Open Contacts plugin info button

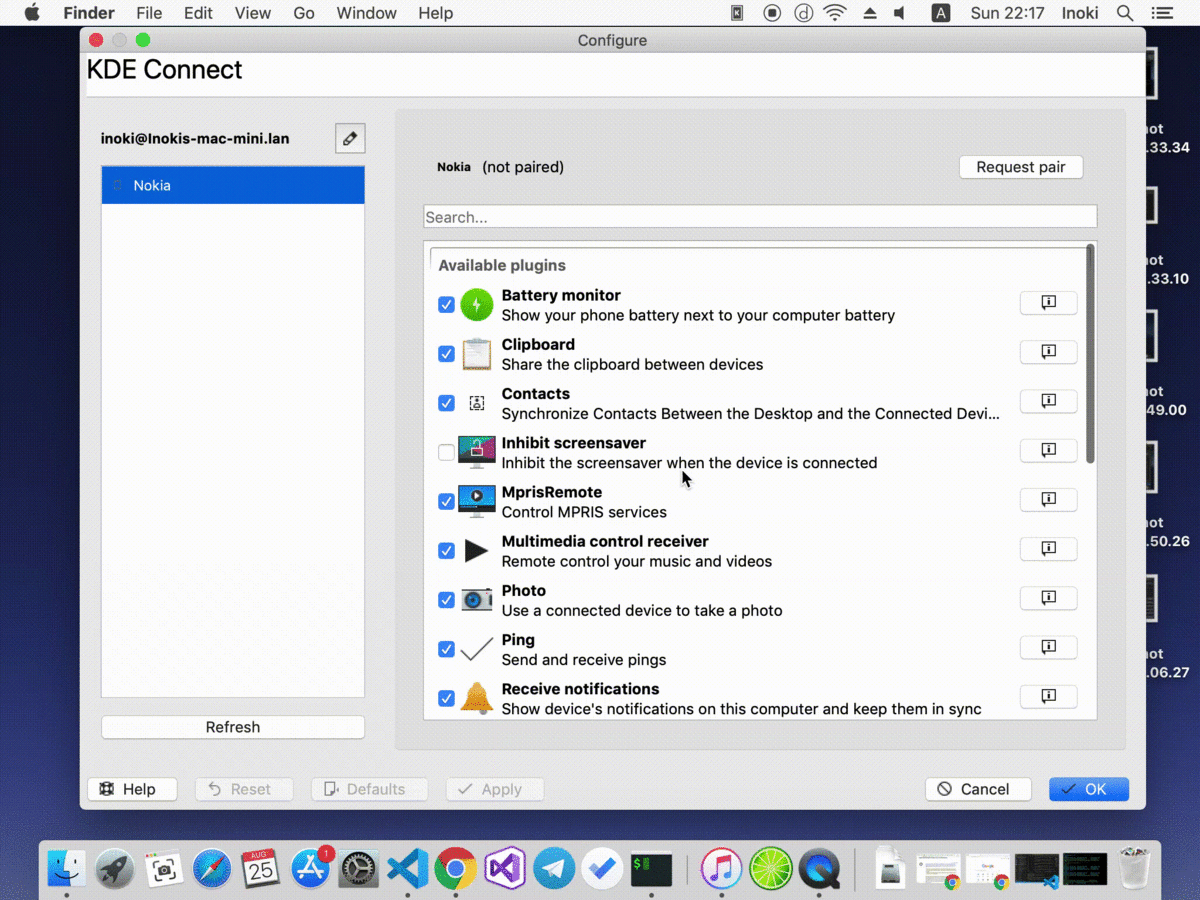[1048, 401]
